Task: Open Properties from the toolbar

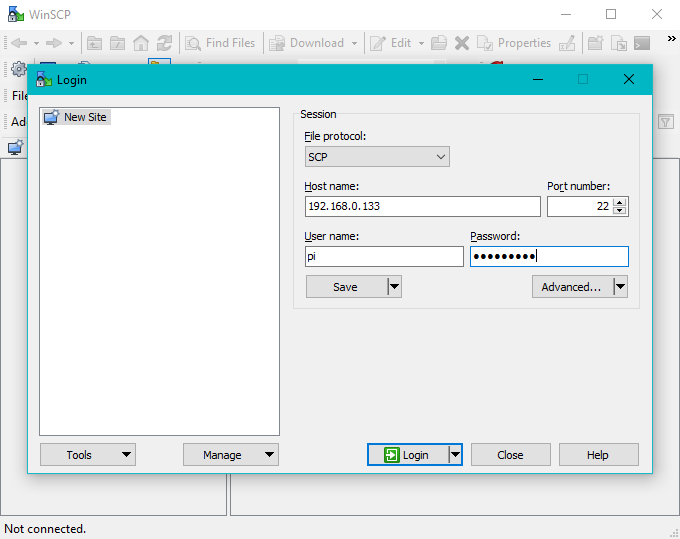Action: point(514,43)
